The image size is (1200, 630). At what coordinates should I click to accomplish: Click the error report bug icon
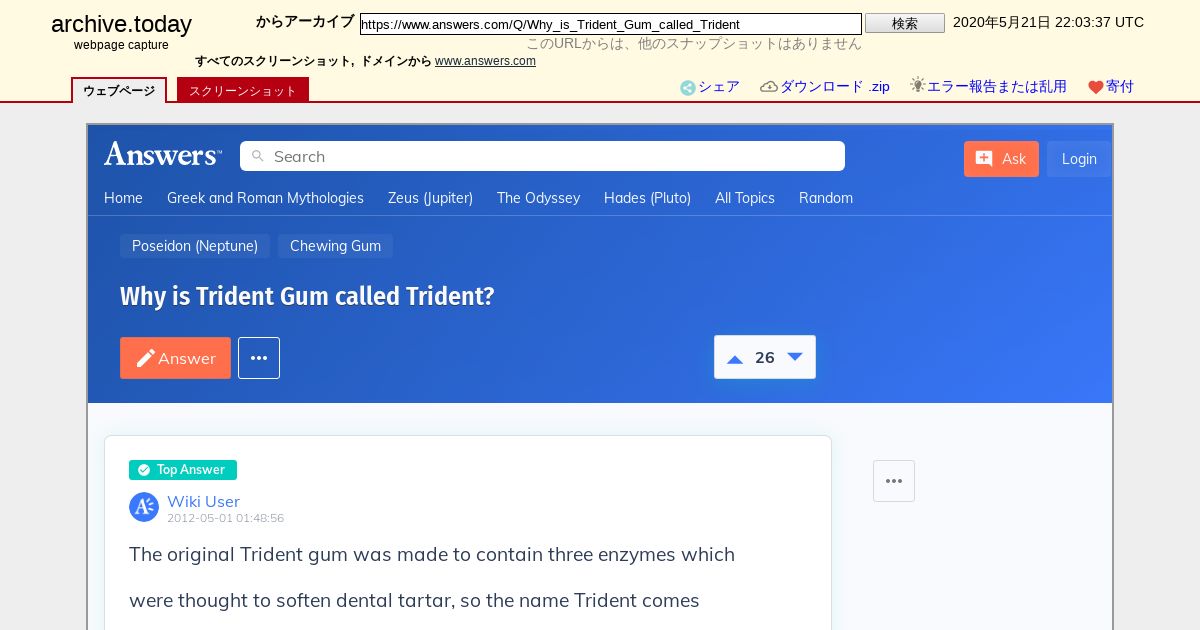pos(918,86)
